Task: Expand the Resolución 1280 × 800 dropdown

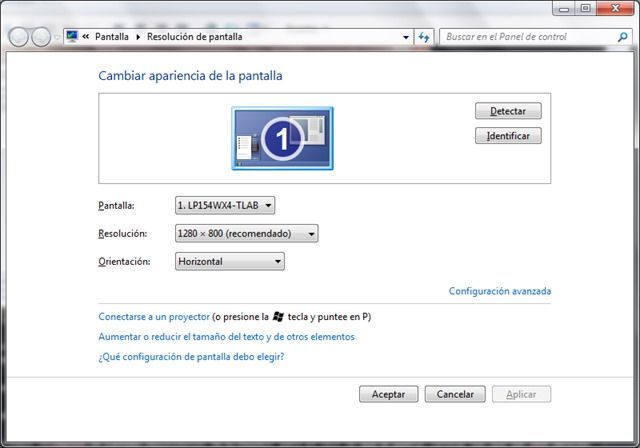Action: point(246,233)
